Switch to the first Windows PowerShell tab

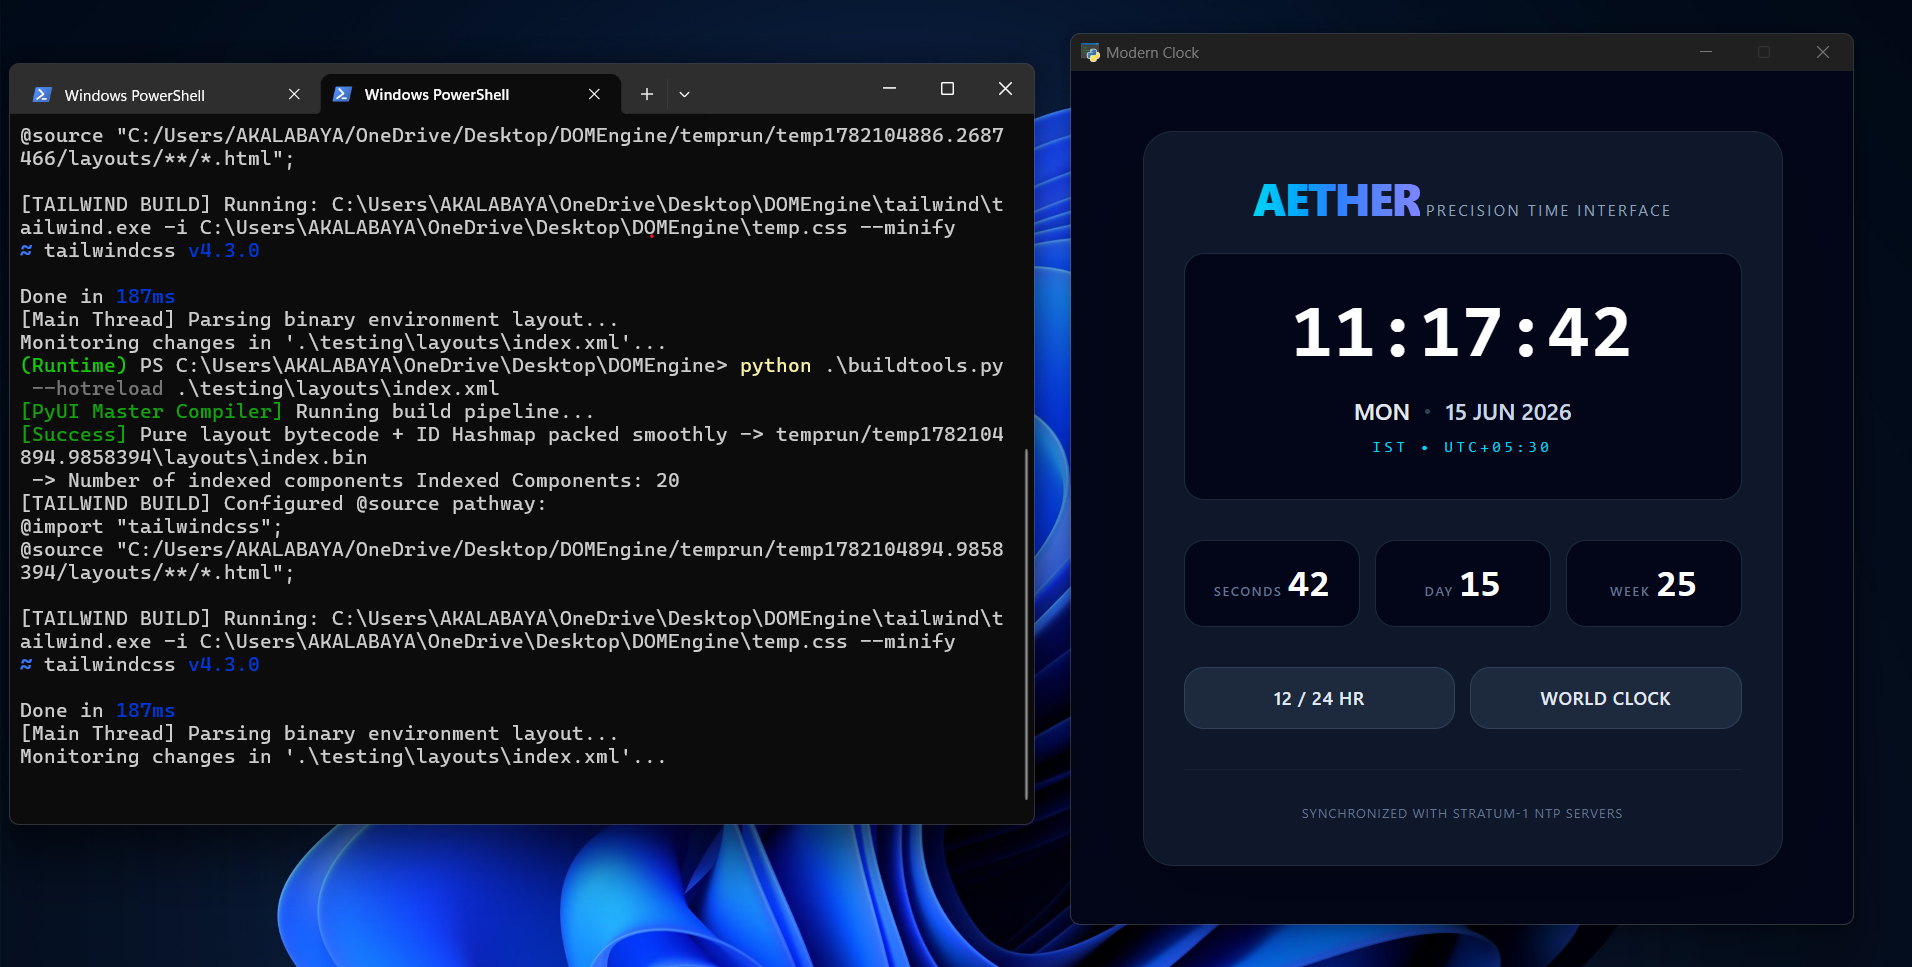pos(166,95)
